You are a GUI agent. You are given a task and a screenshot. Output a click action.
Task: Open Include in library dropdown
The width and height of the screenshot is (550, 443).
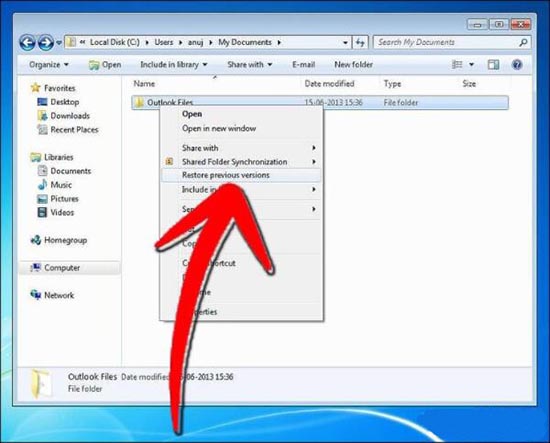[174, 65]
